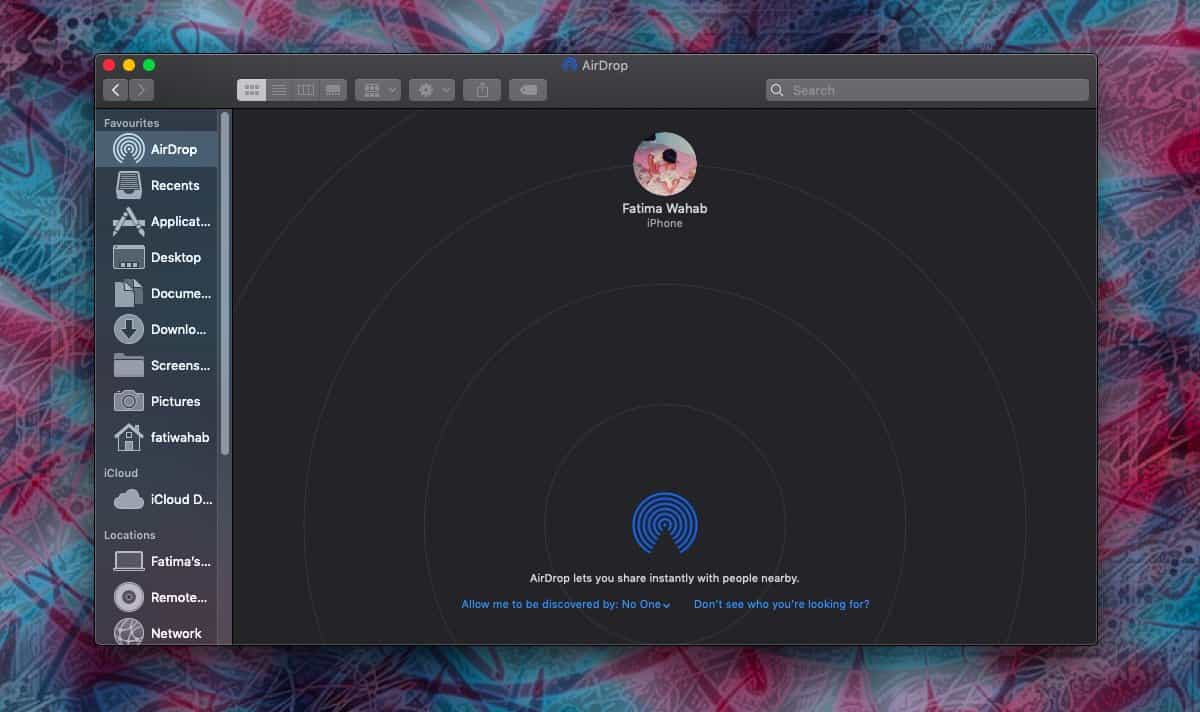This screenshot has height=712, width=1200.
Task: Click the Search field
Action: (927, 90)
